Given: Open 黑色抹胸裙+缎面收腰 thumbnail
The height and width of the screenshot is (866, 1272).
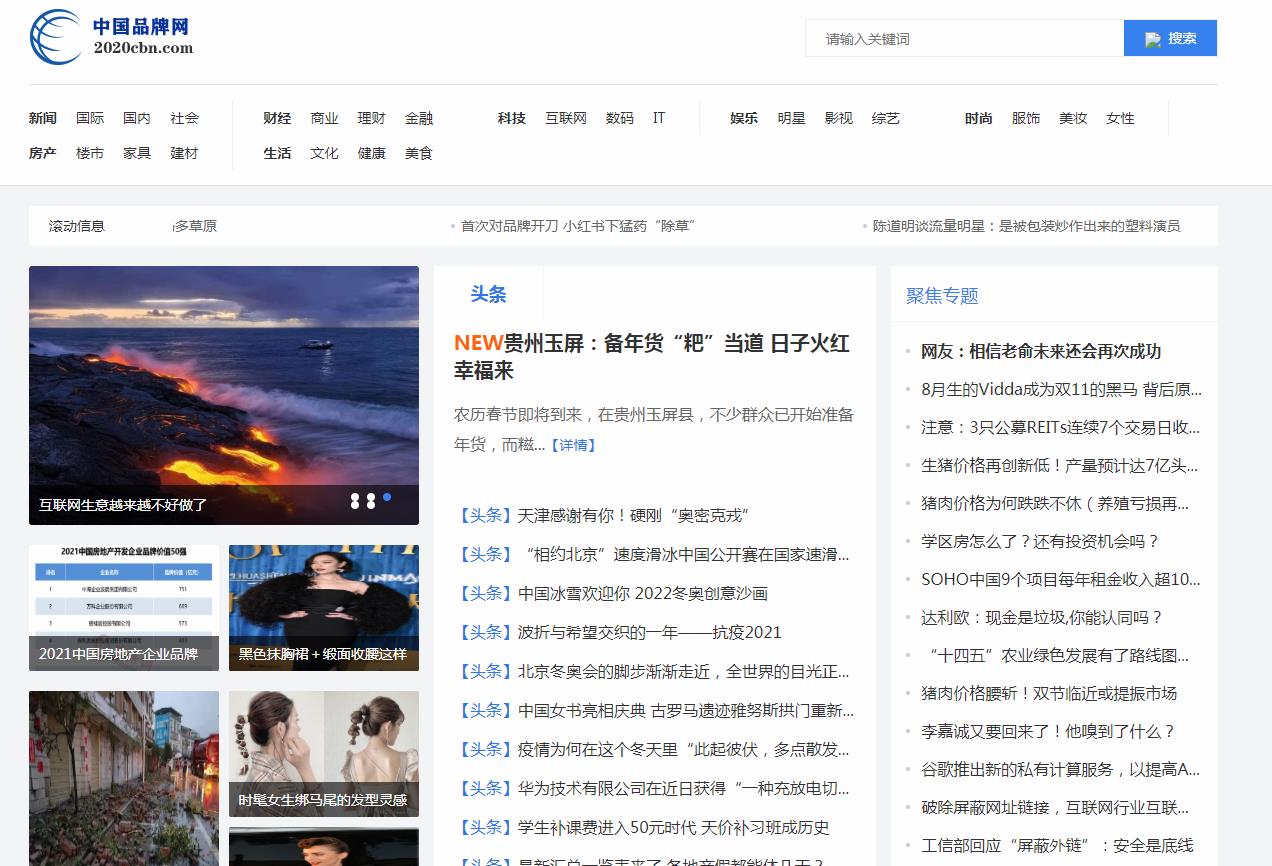Looking at the screenshot, I should (324, 608).
